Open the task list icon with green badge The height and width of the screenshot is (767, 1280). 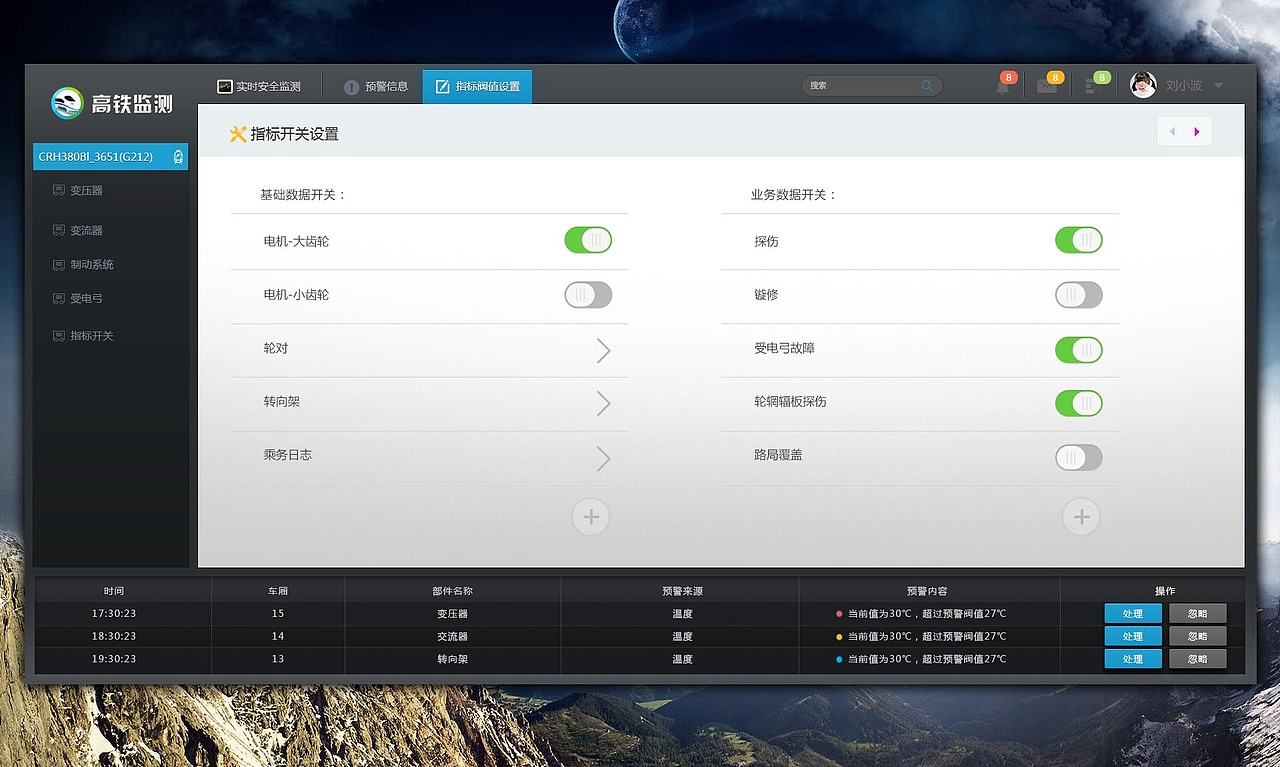[x=1091, y=87]
